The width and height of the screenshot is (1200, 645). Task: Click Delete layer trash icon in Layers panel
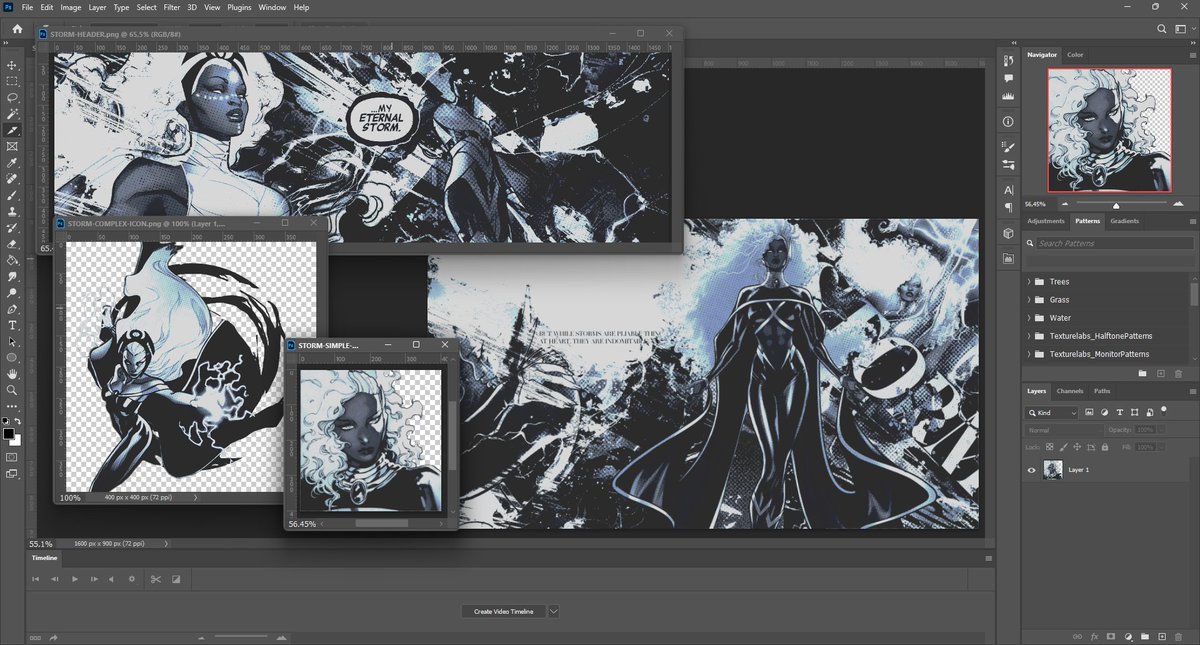(1178, 636)
